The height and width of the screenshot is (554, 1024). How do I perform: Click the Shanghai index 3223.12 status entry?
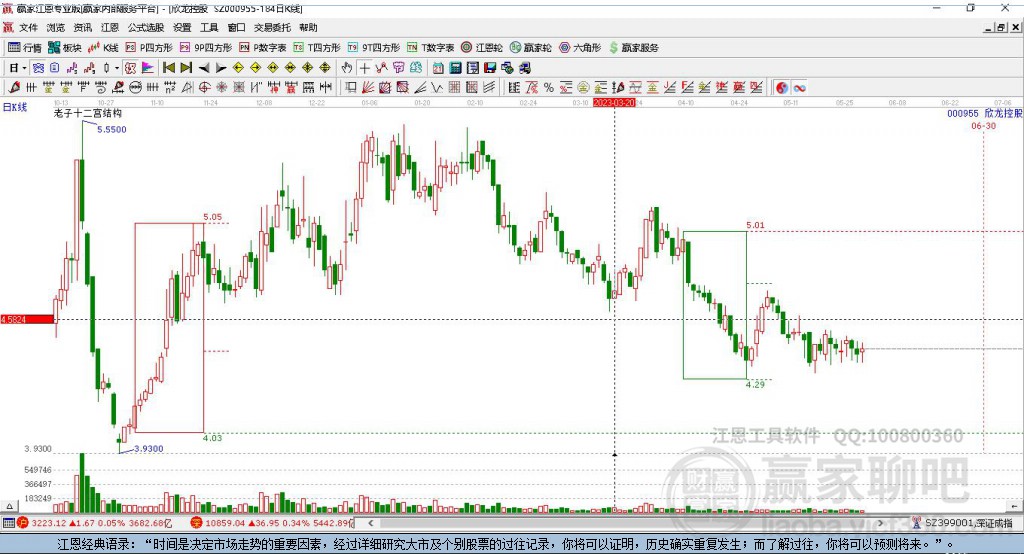[x=95, y=523]
